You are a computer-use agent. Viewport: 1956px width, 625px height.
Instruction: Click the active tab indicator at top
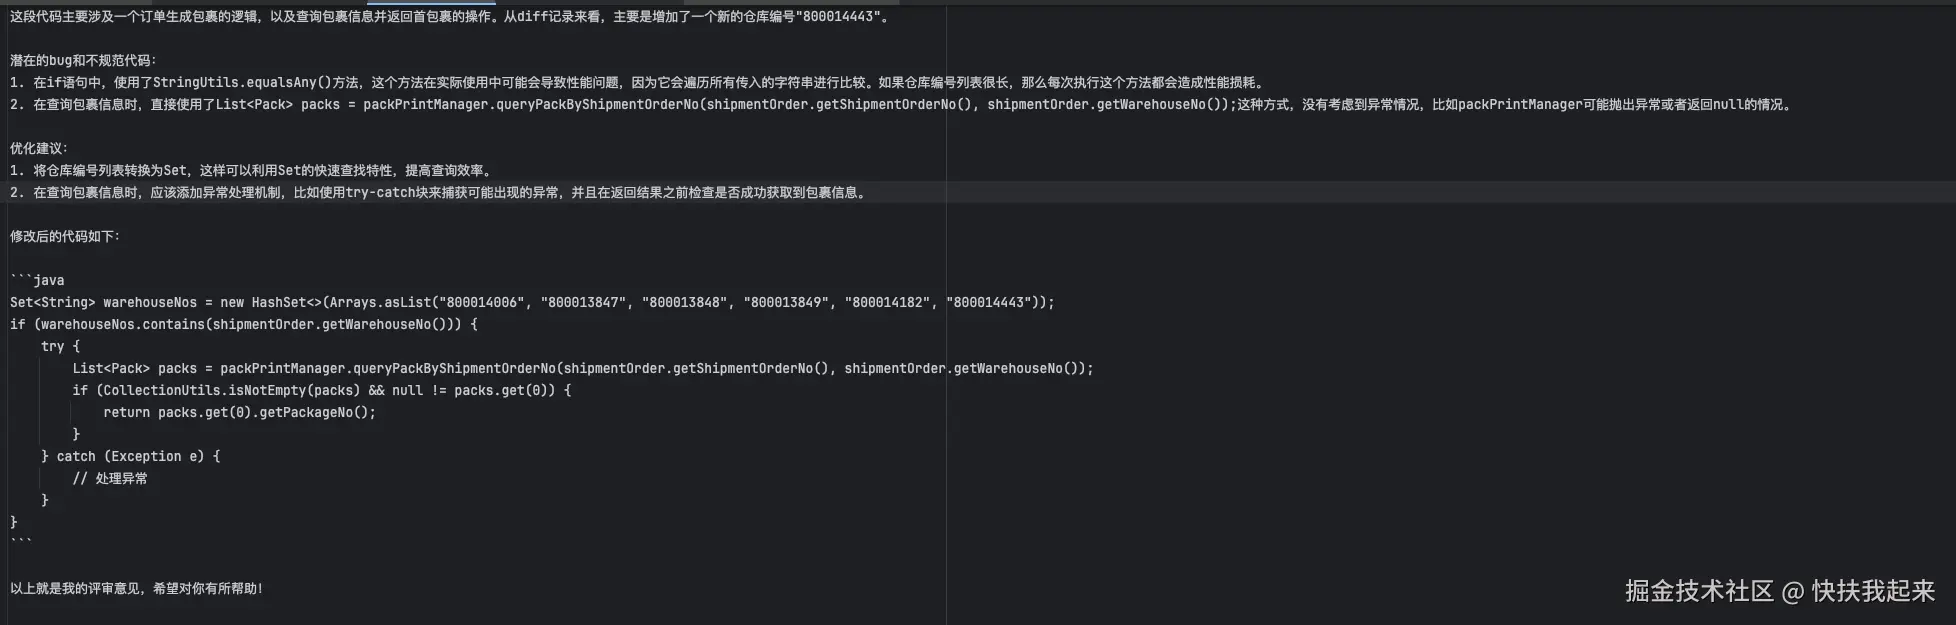[431, 3]
